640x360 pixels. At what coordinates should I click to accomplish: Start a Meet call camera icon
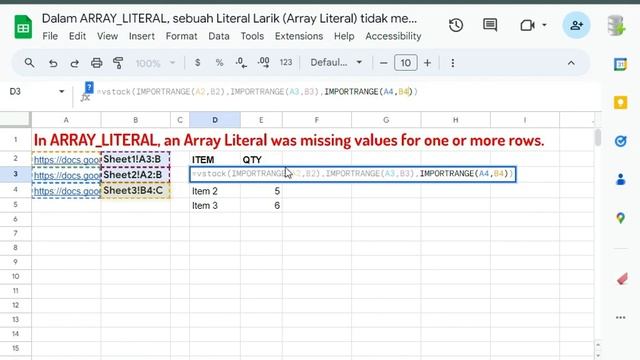click(x=527, y=25)
